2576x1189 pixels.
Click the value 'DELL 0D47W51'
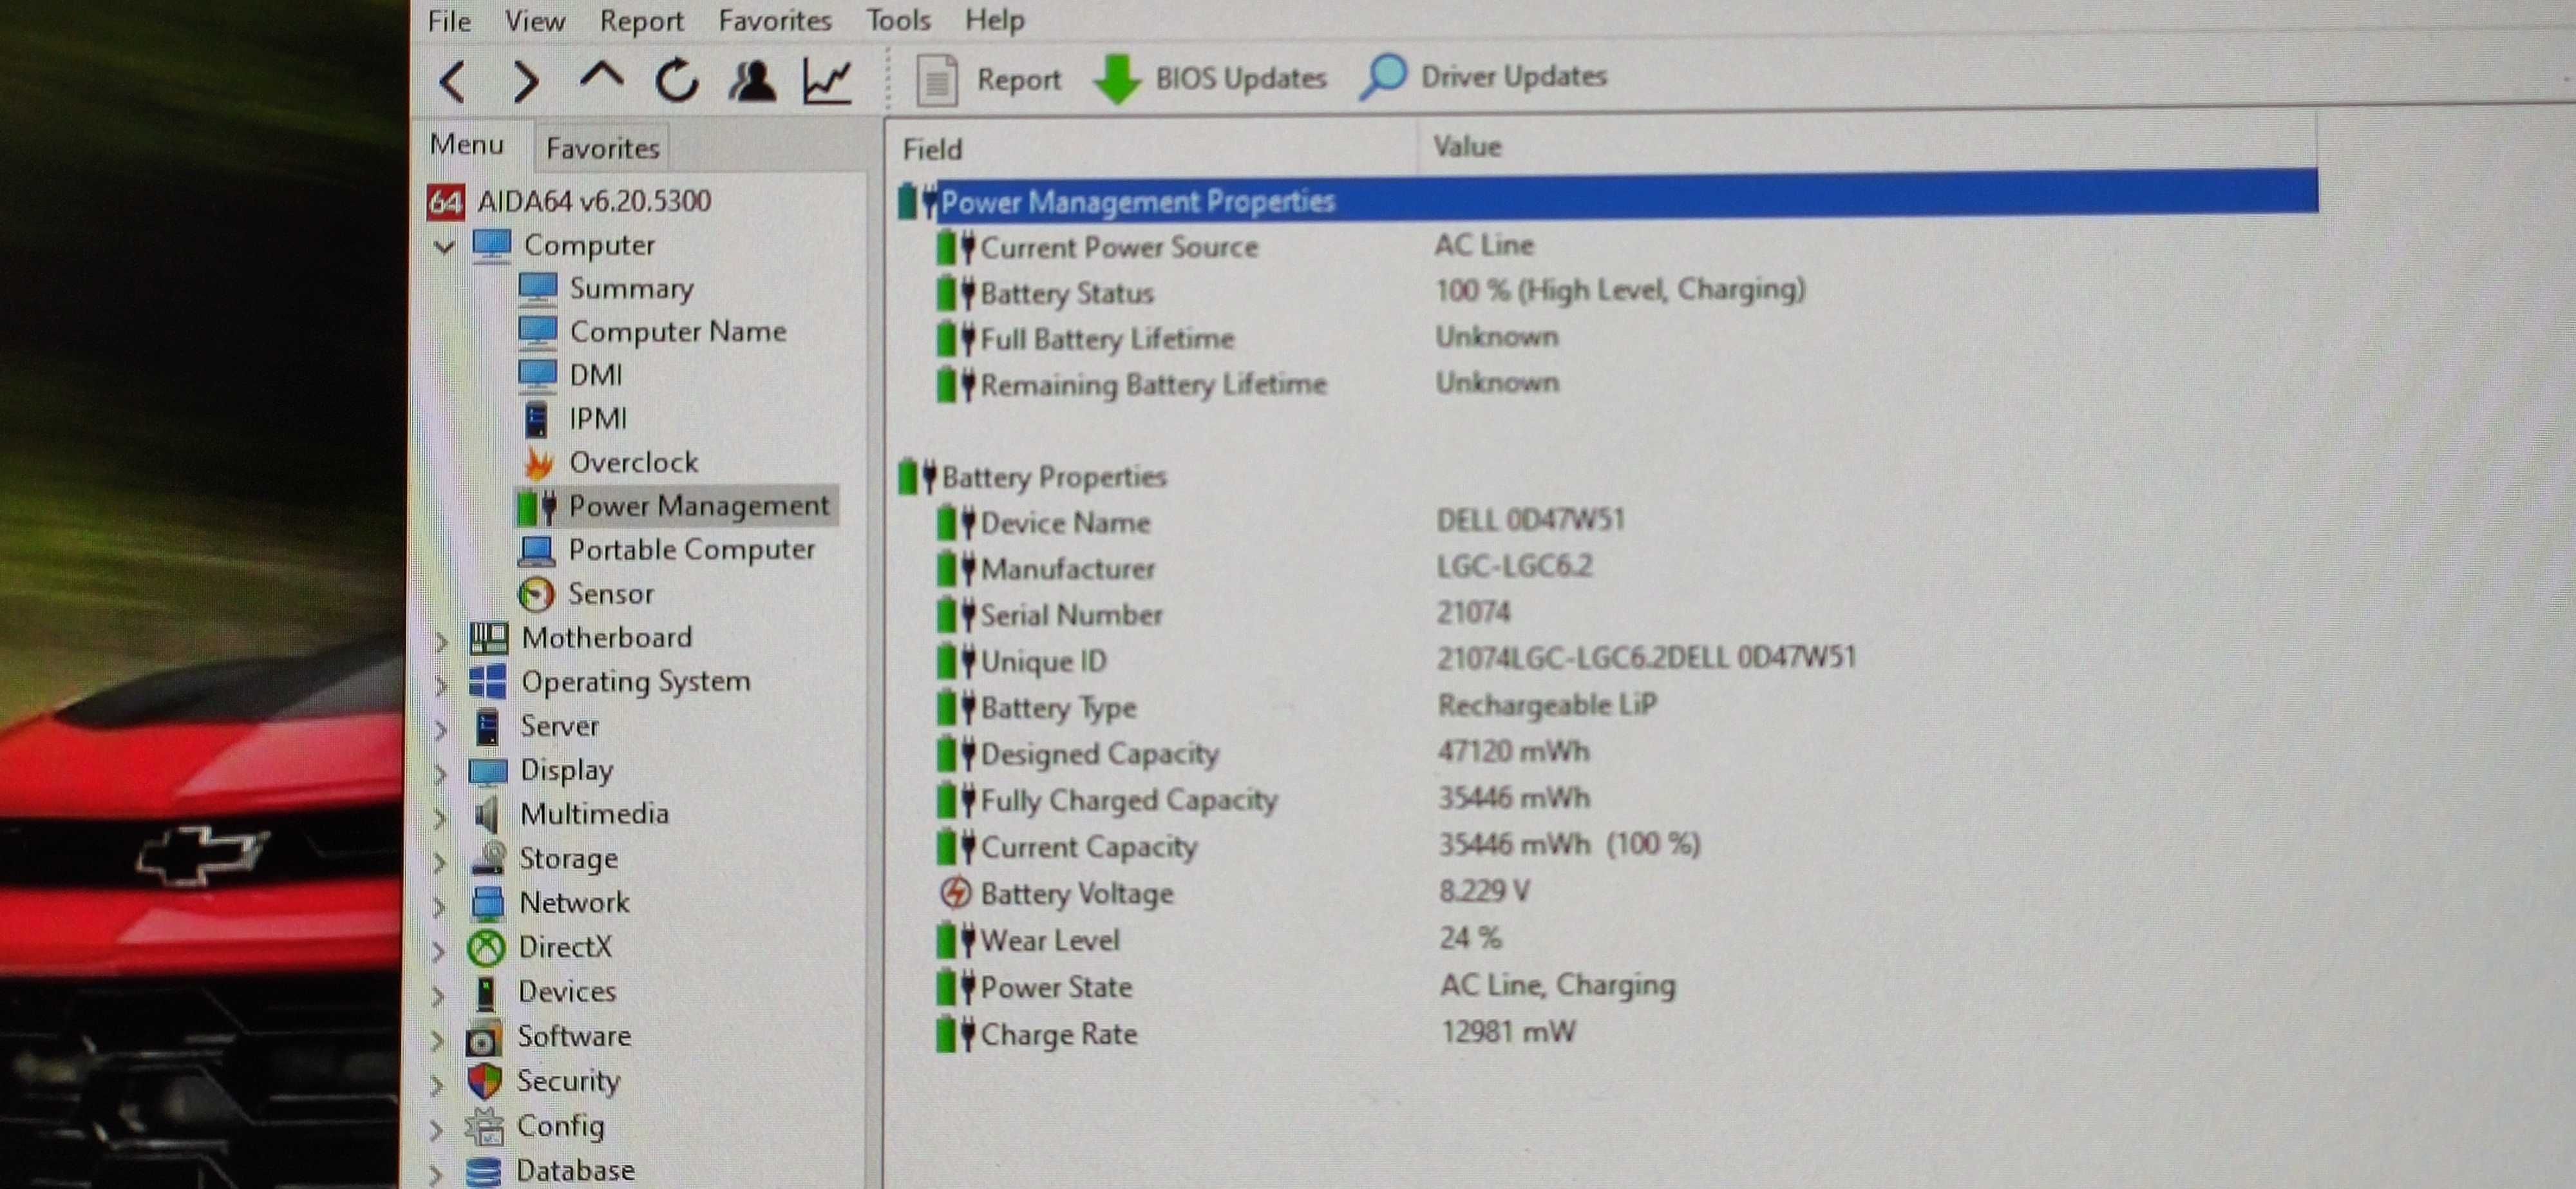click(x=1530, y=520)
